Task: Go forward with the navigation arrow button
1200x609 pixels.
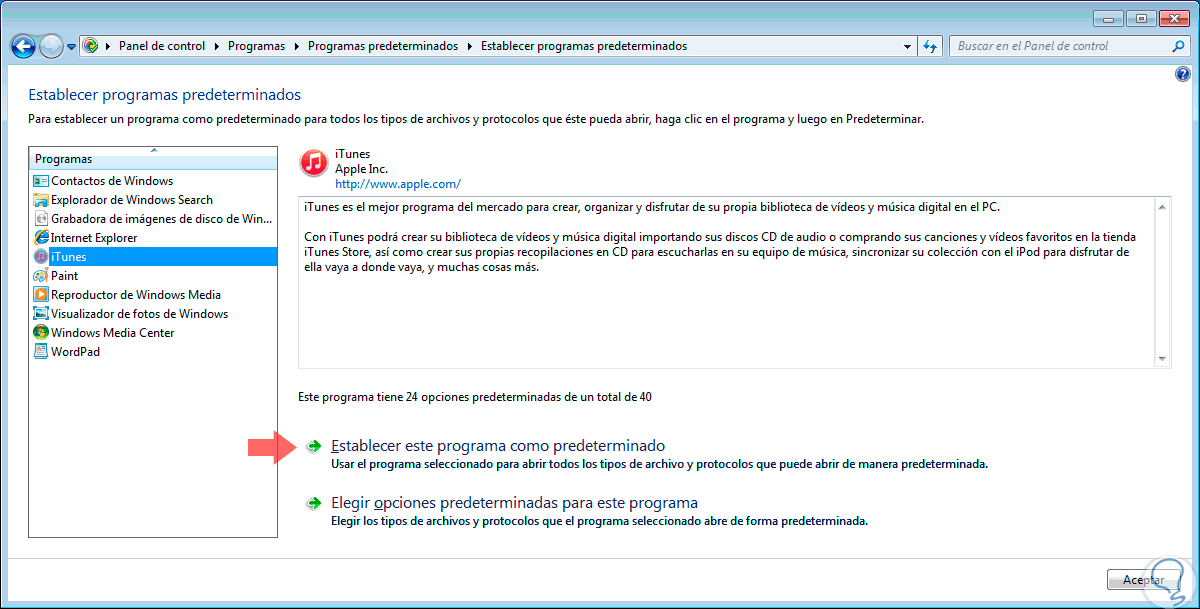Action: (51, 46)
